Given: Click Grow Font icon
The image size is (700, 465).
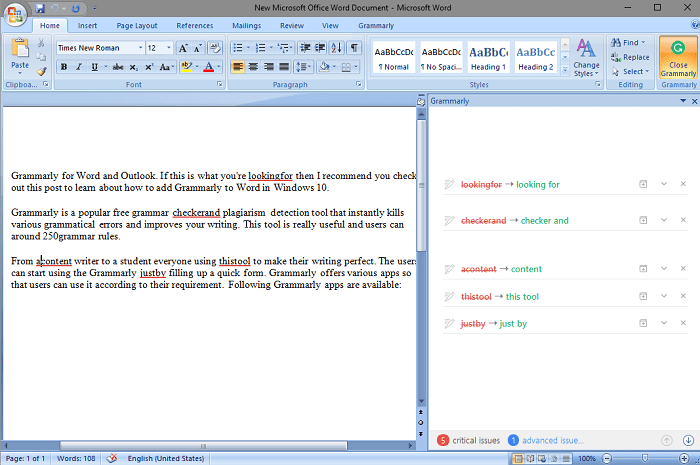Looking at the screenshot, I should [x=183, y=48].
